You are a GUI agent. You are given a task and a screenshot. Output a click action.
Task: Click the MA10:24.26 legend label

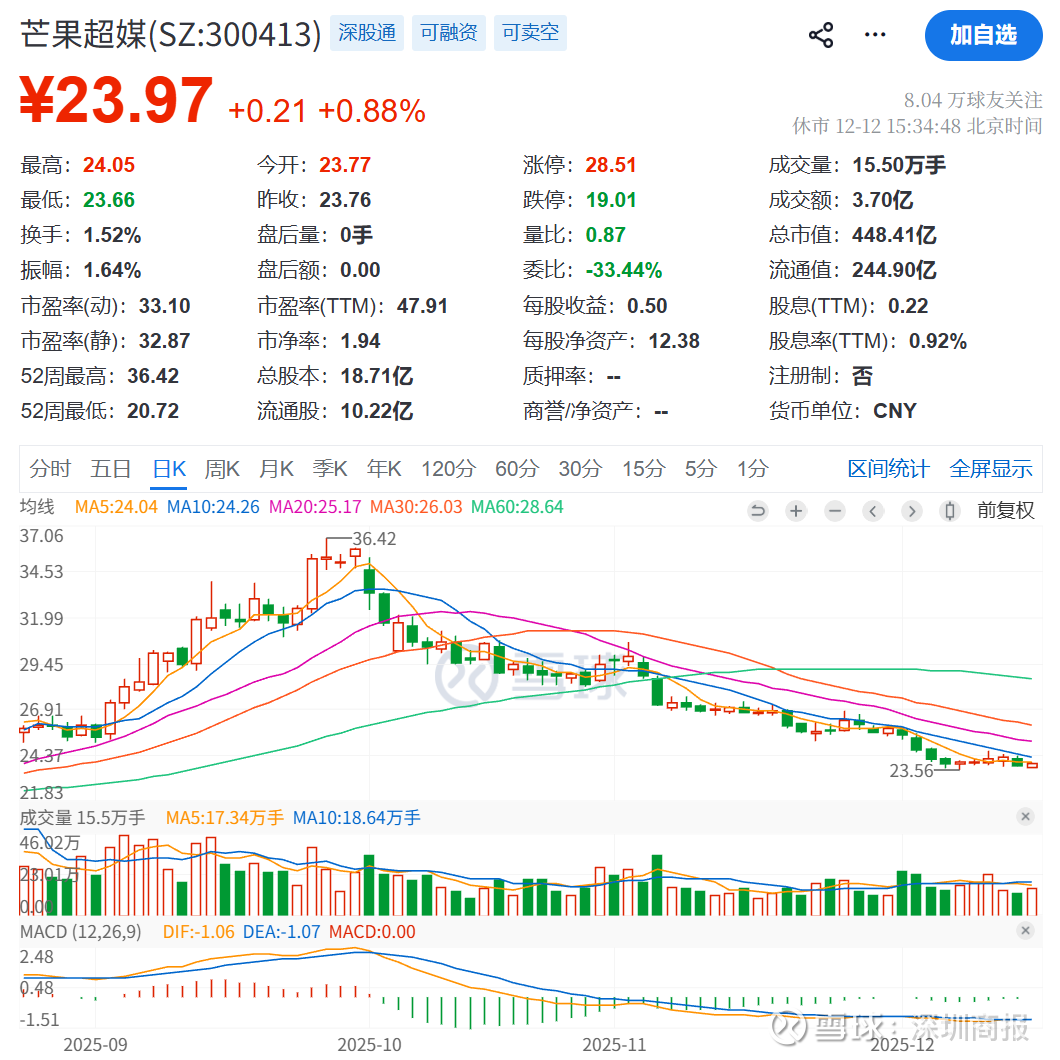coord(213,507)
